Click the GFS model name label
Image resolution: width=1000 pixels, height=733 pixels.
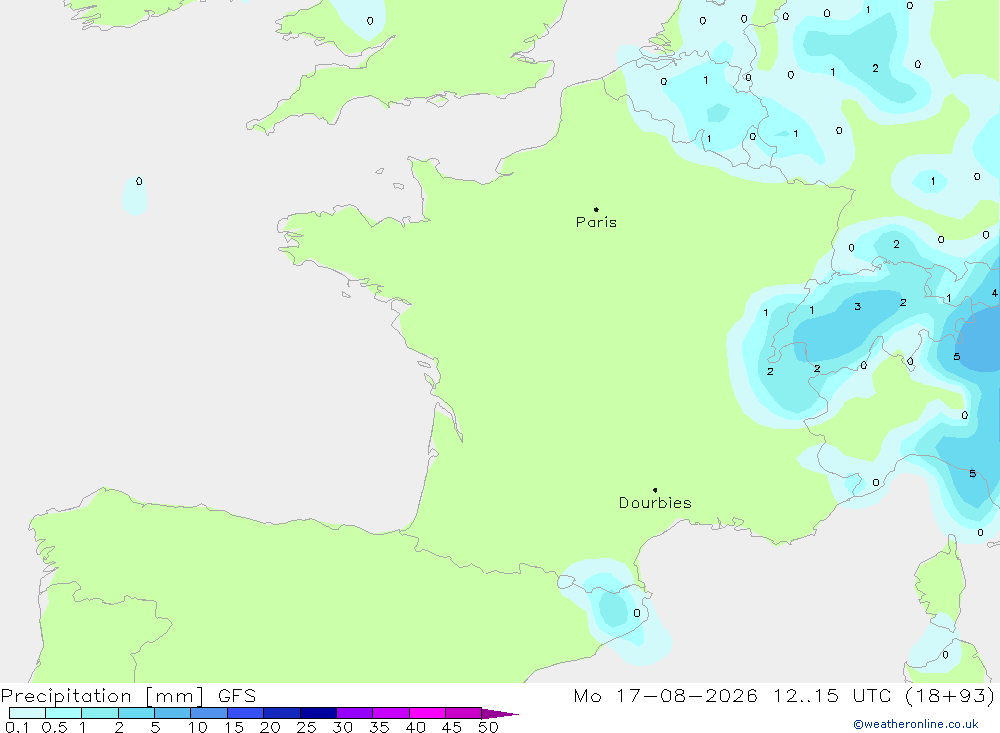tap(237, 696)
